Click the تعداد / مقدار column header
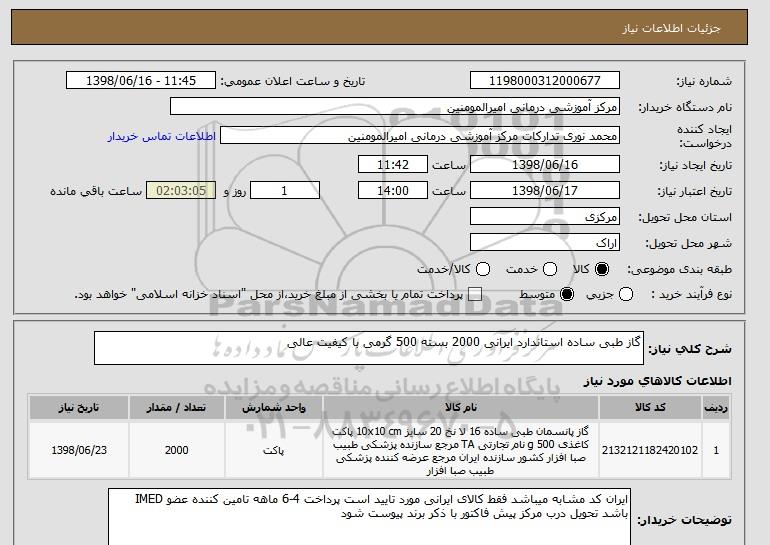The width and height of the screenshot is (770, 545). click(176, 408)
